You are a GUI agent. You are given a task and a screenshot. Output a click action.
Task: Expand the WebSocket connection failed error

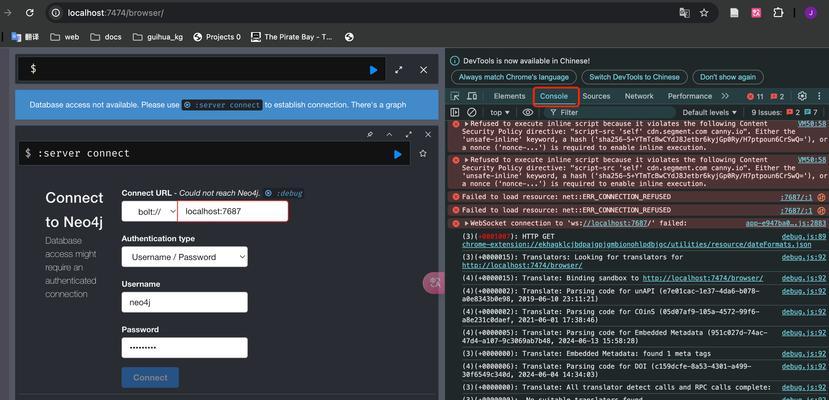point(467,224)
